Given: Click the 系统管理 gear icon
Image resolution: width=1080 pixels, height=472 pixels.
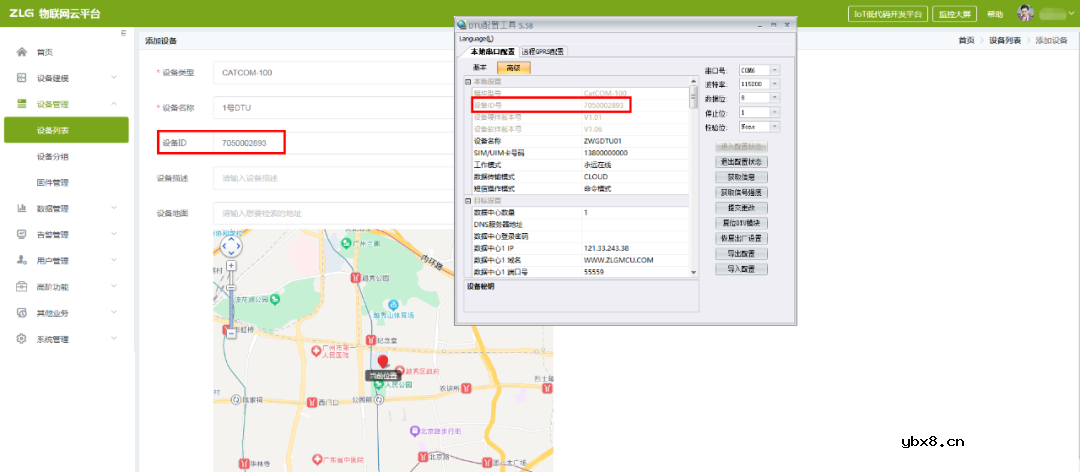Looking at the screenshot, I should coord(21,339).
